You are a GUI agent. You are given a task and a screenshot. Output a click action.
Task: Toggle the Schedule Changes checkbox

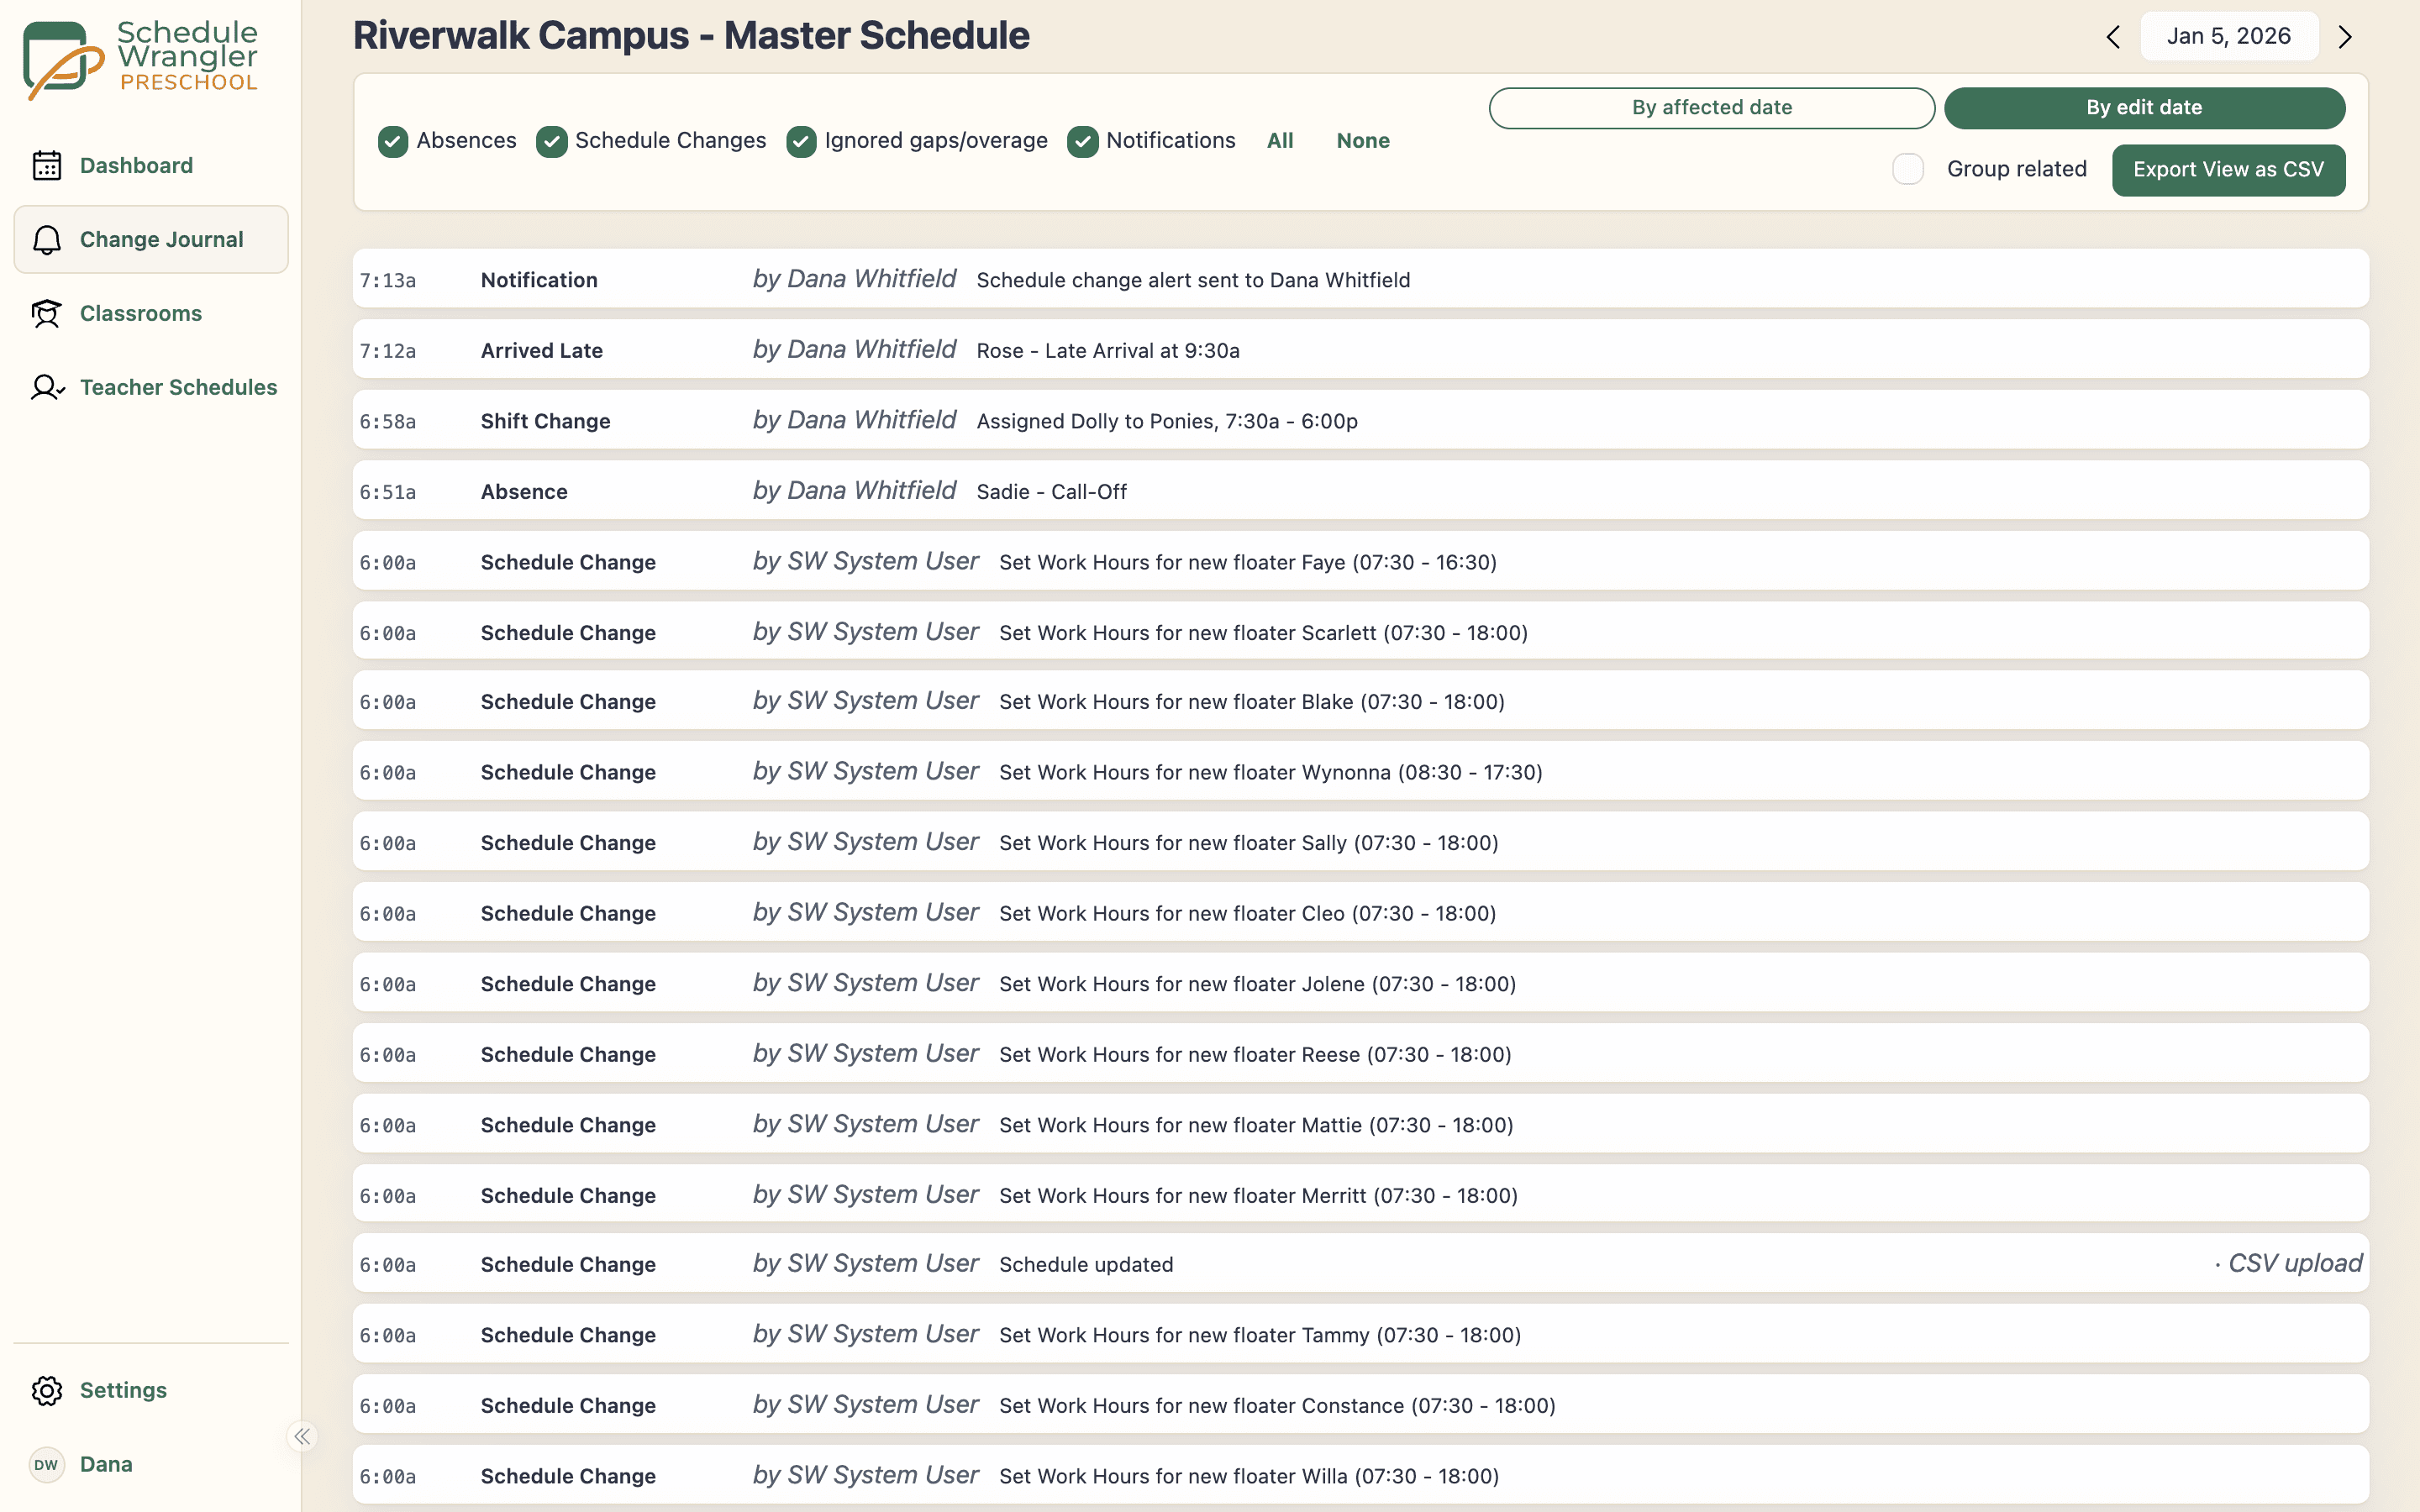pyautogui.click(x=552, y=141)
